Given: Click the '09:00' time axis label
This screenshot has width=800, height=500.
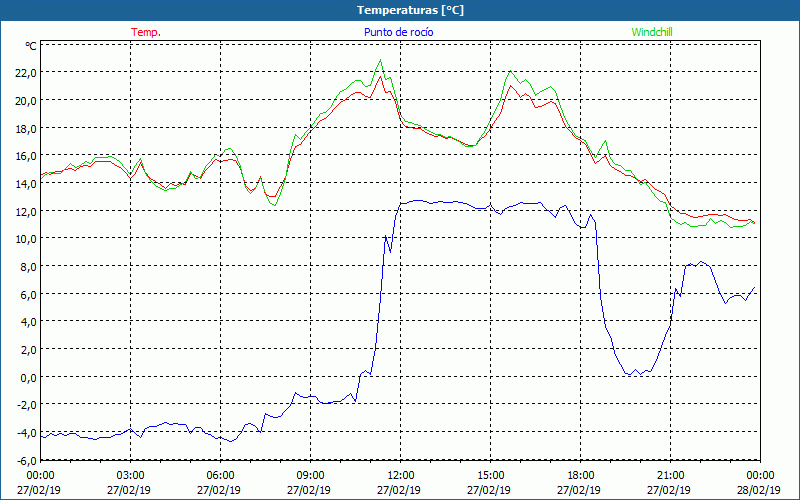Looking at the screenshot, I should (x=310, y=476).
